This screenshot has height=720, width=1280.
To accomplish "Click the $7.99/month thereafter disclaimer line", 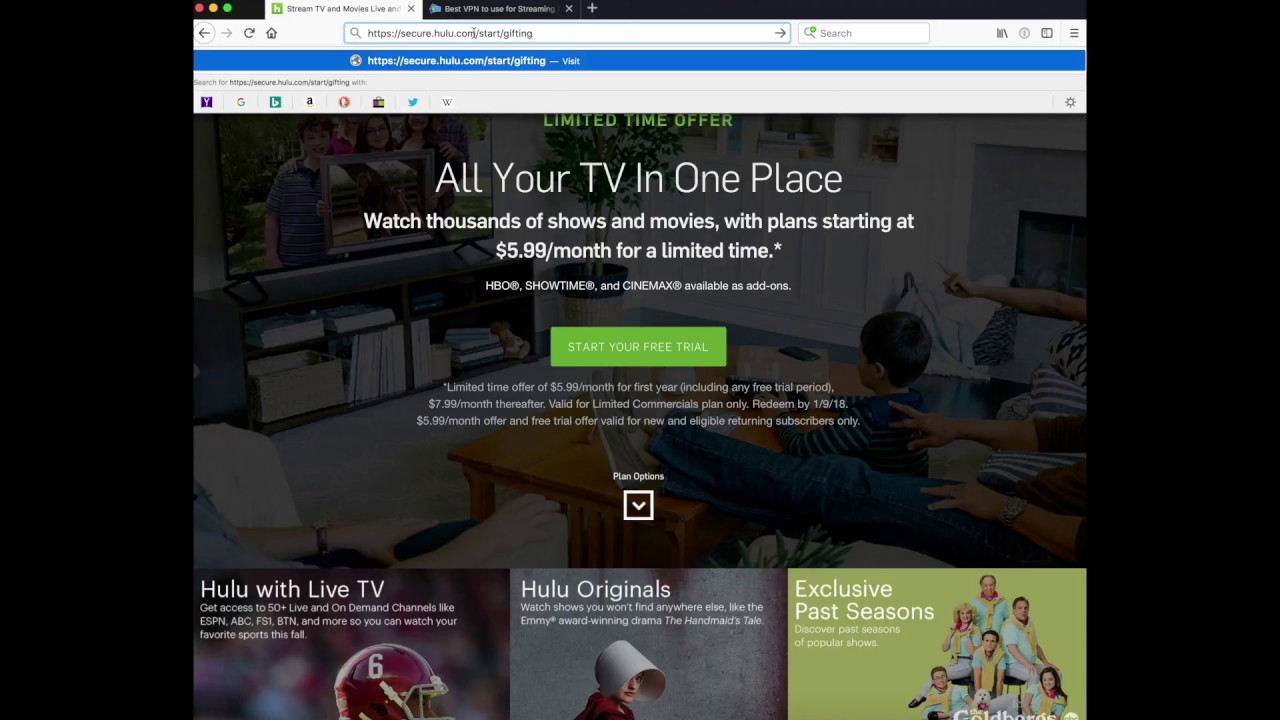I will coord(638,404).
